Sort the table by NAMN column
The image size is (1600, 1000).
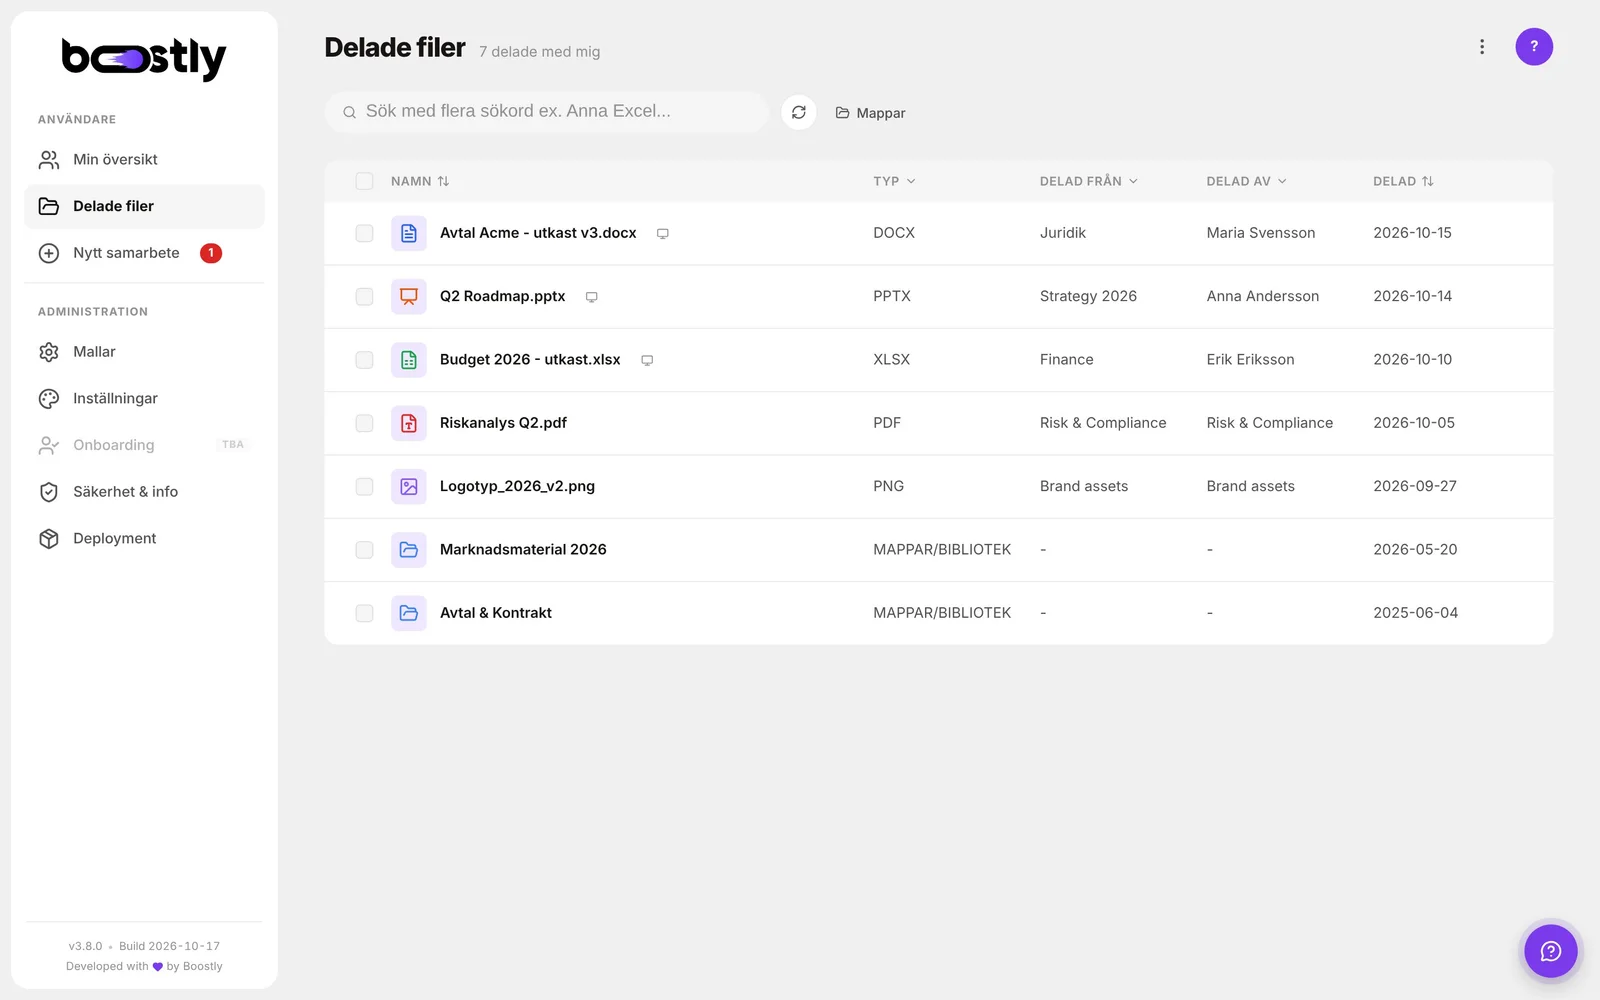(x=420, y=181)
